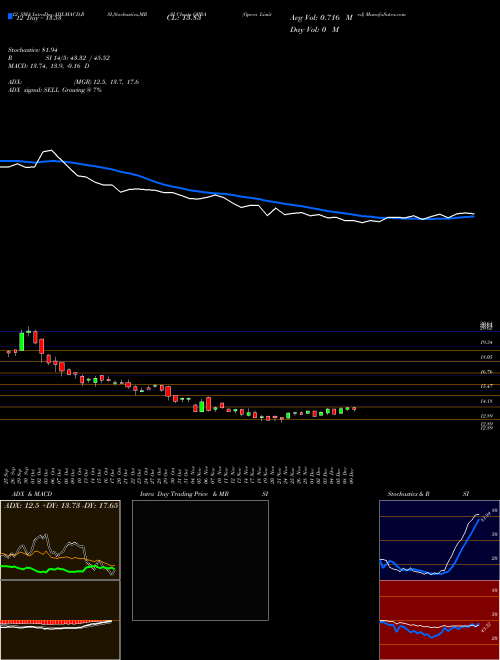This screenshot has width=500, height=660.
Task: Click the 'Intra Day Trading Price & MR' title
Action: pyautogui.click(x=184, y=494)
